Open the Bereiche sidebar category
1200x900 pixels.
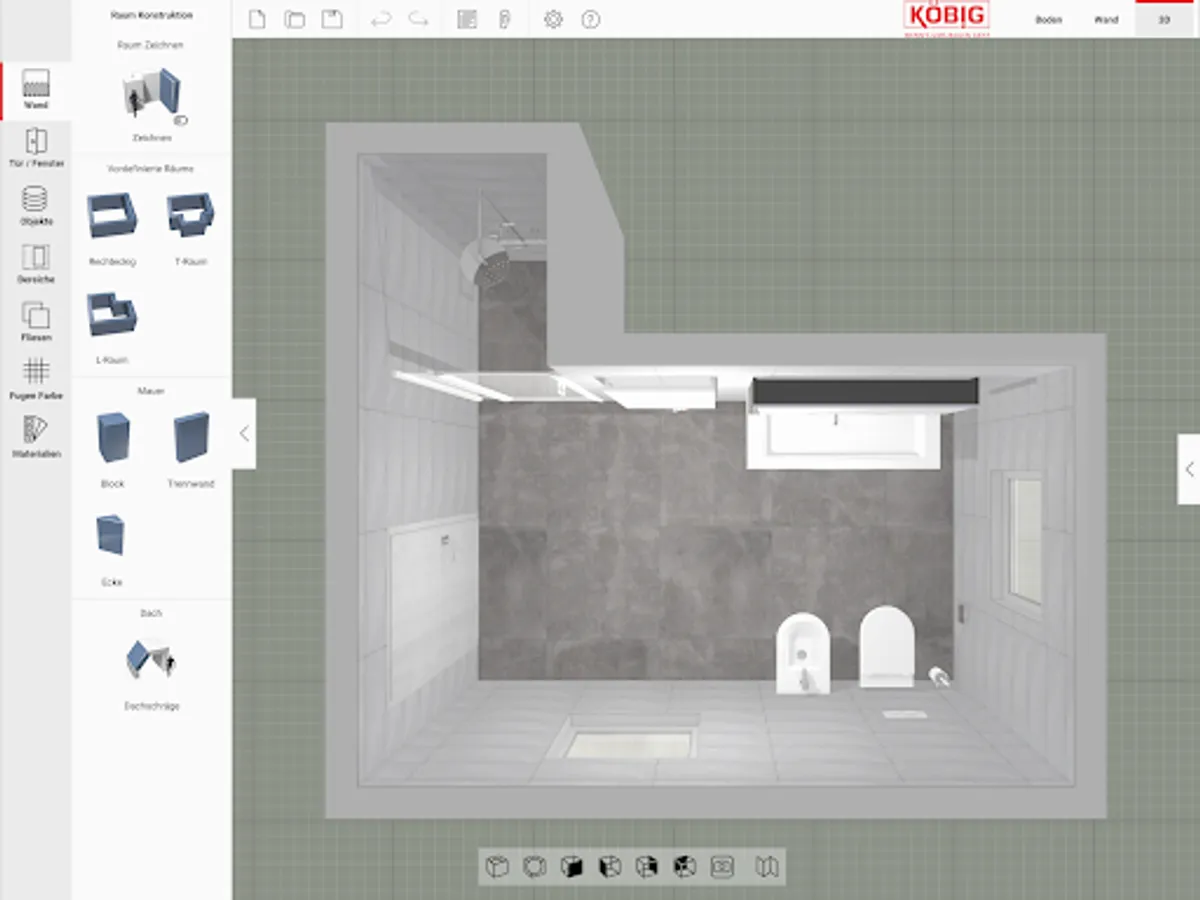36,264
